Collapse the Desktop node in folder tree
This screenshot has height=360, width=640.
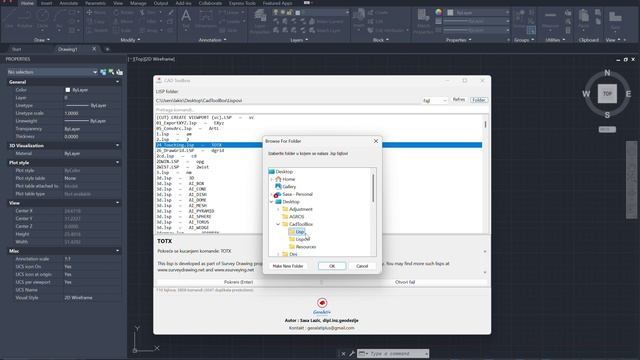tap(272, 202)
